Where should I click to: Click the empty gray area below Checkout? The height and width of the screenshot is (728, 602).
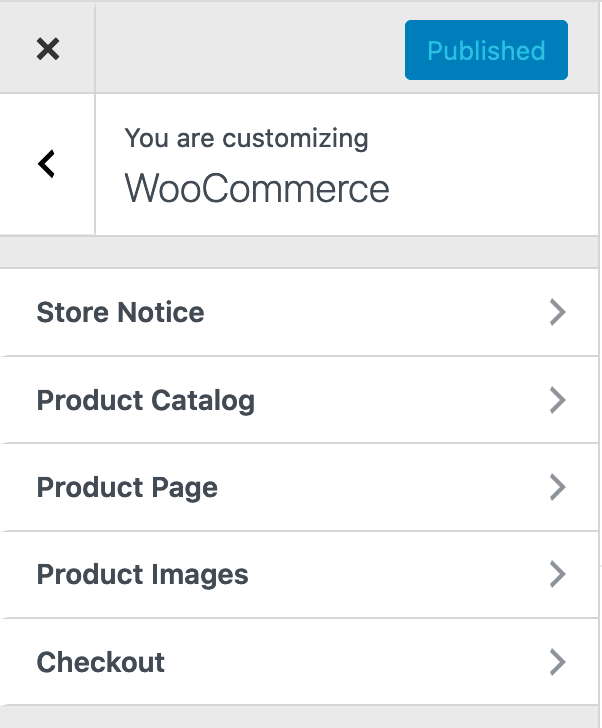(x=300, y=716)
